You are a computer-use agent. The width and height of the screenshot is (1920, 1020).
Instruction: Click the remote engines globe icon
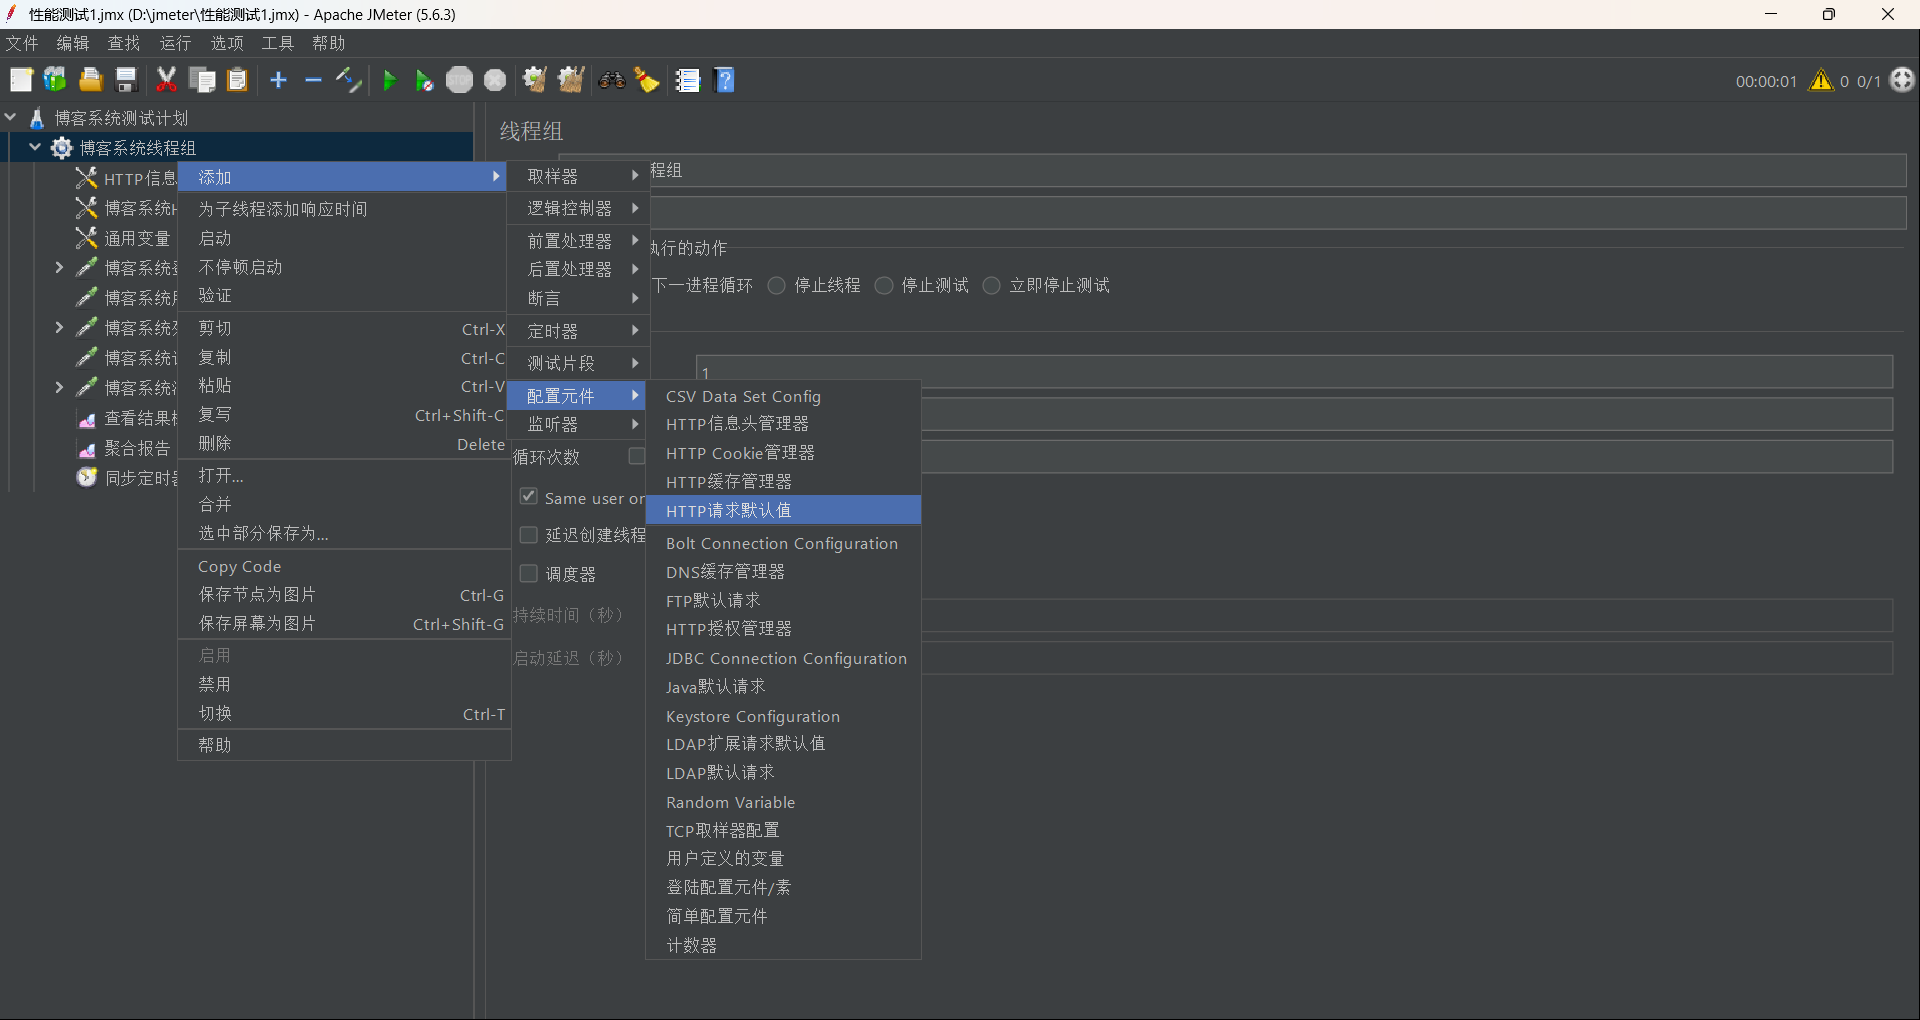click(1902, 80)
